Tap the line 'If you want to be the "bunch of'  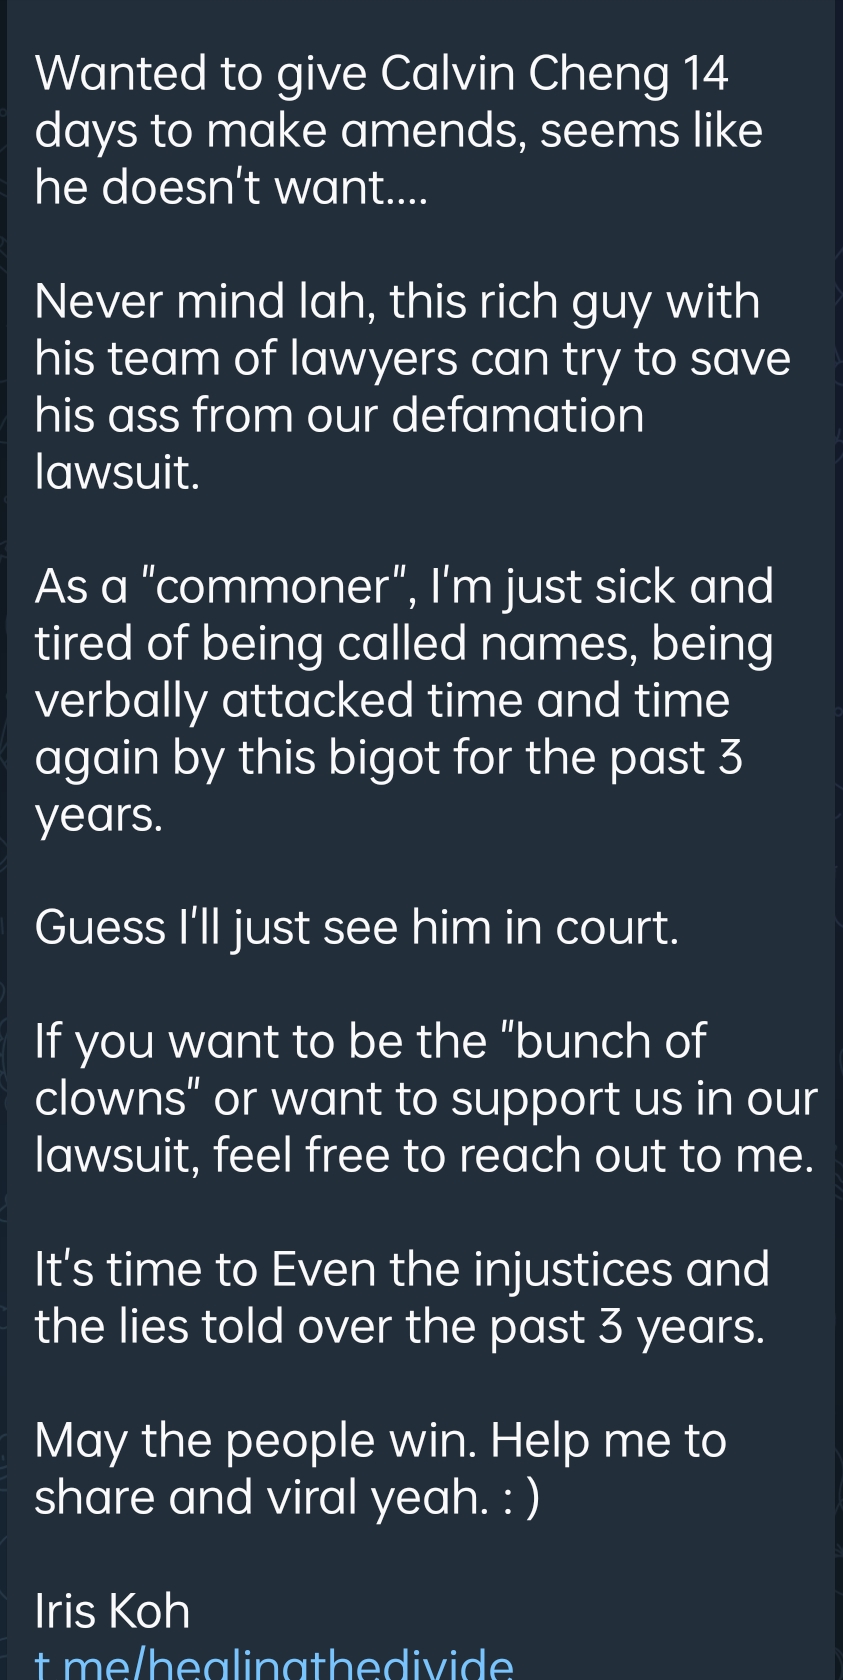point(371,1042)
